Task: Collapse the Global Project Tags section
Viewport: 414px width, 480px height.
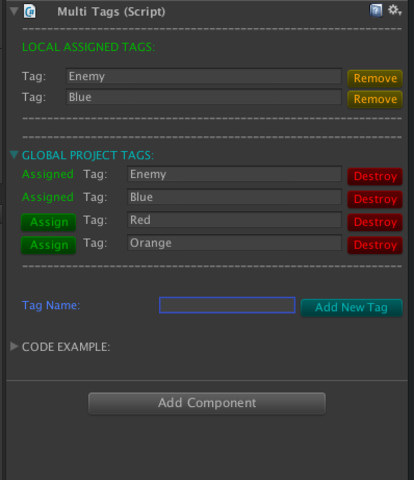Action: 14,155
